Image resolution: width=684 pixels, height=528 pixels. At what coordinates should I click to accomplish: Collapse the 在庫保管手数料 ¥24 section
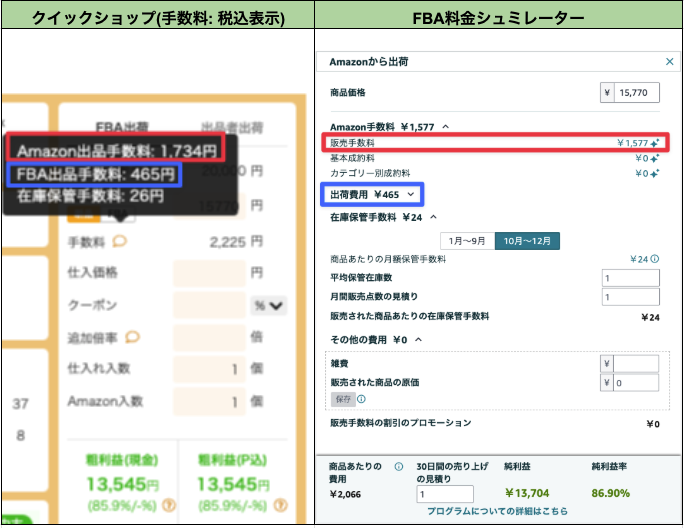435,216
